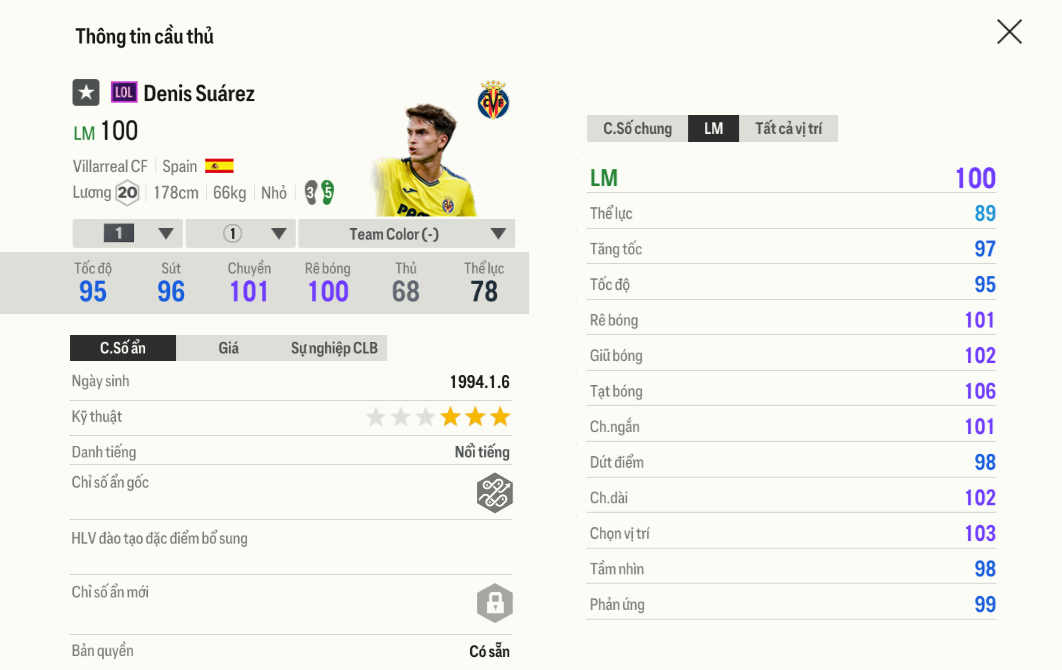Image resolution: width=1062 pixels, height=670 pixels.
Task: Click the Spain flag icon
Action: pyautogui.click(x=219, y=166)
